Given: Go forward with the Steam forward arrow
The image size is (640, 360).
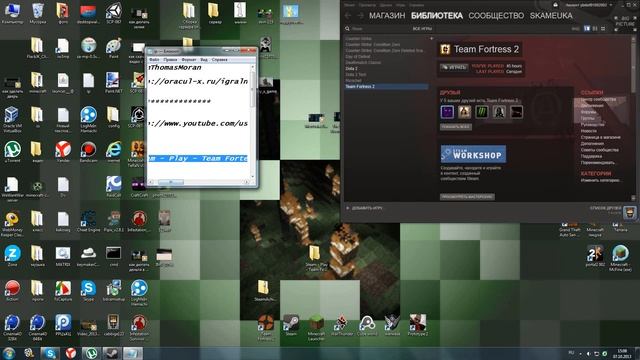Looking at the screenshot, I should [360, 16].
